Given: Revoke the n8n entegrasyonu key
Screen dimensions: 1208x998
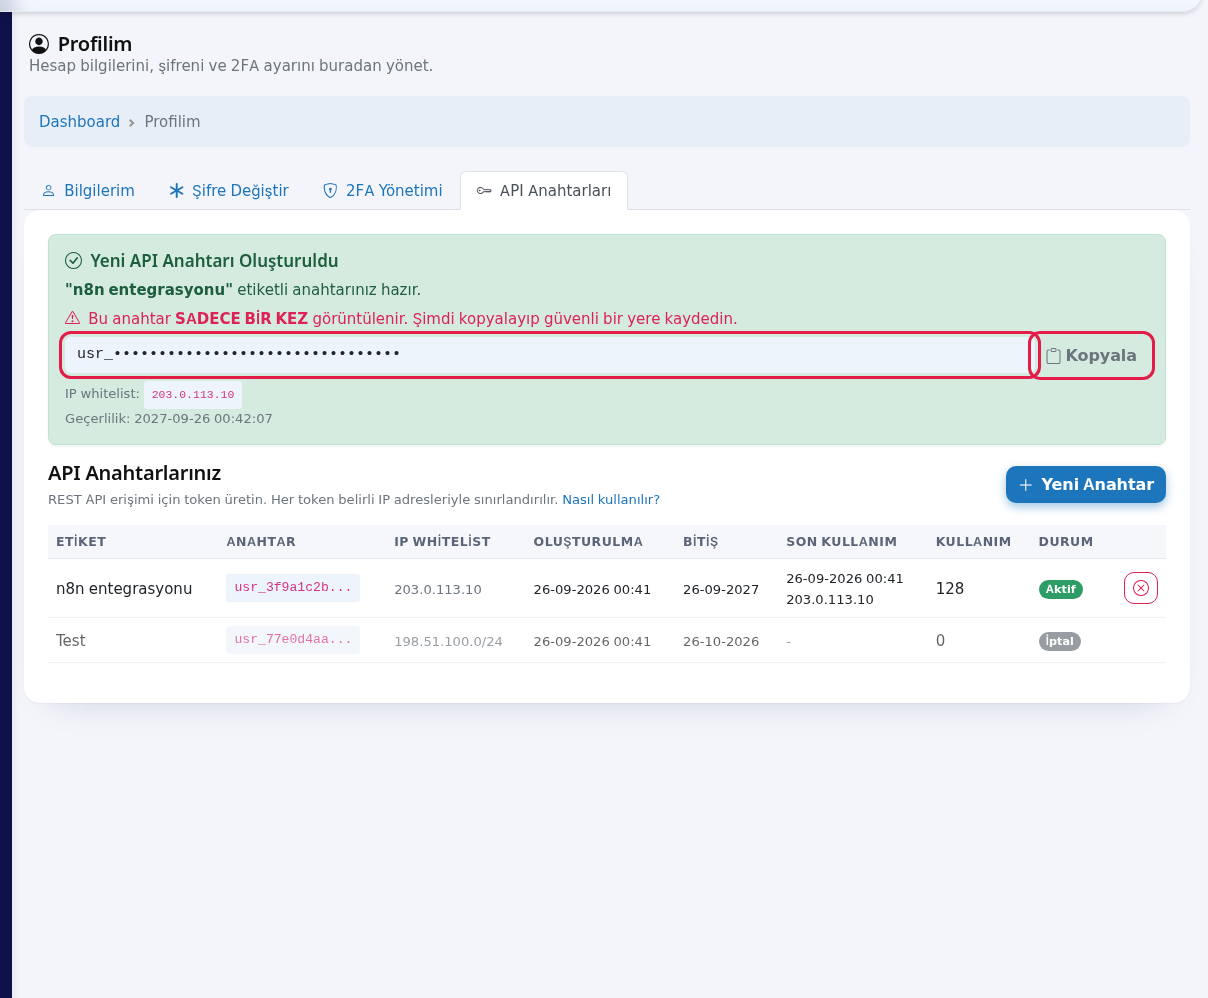Looking at the screenshot, I should 1141,588.
